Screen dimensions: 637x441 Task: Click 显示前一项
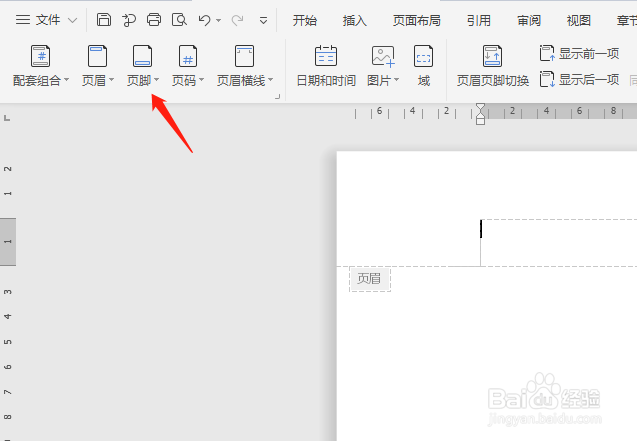(579, 54)
